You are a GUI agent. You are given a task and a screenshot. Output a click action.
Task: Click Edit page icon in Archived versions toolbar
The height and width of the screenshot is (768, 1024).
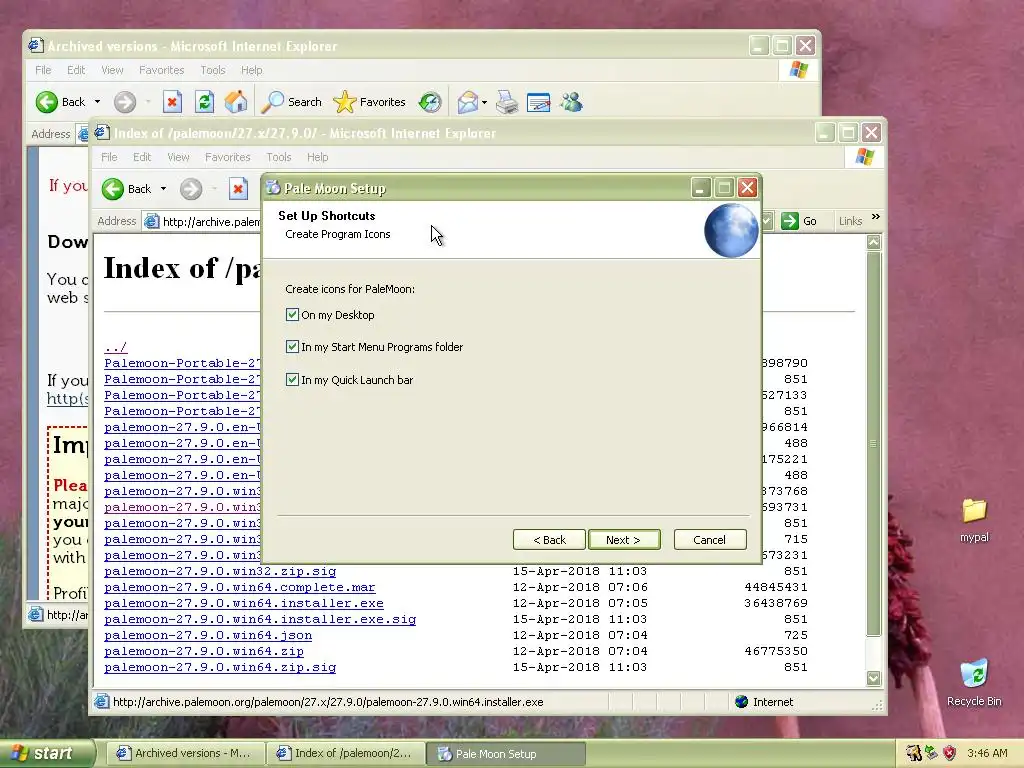click(539, 102)
